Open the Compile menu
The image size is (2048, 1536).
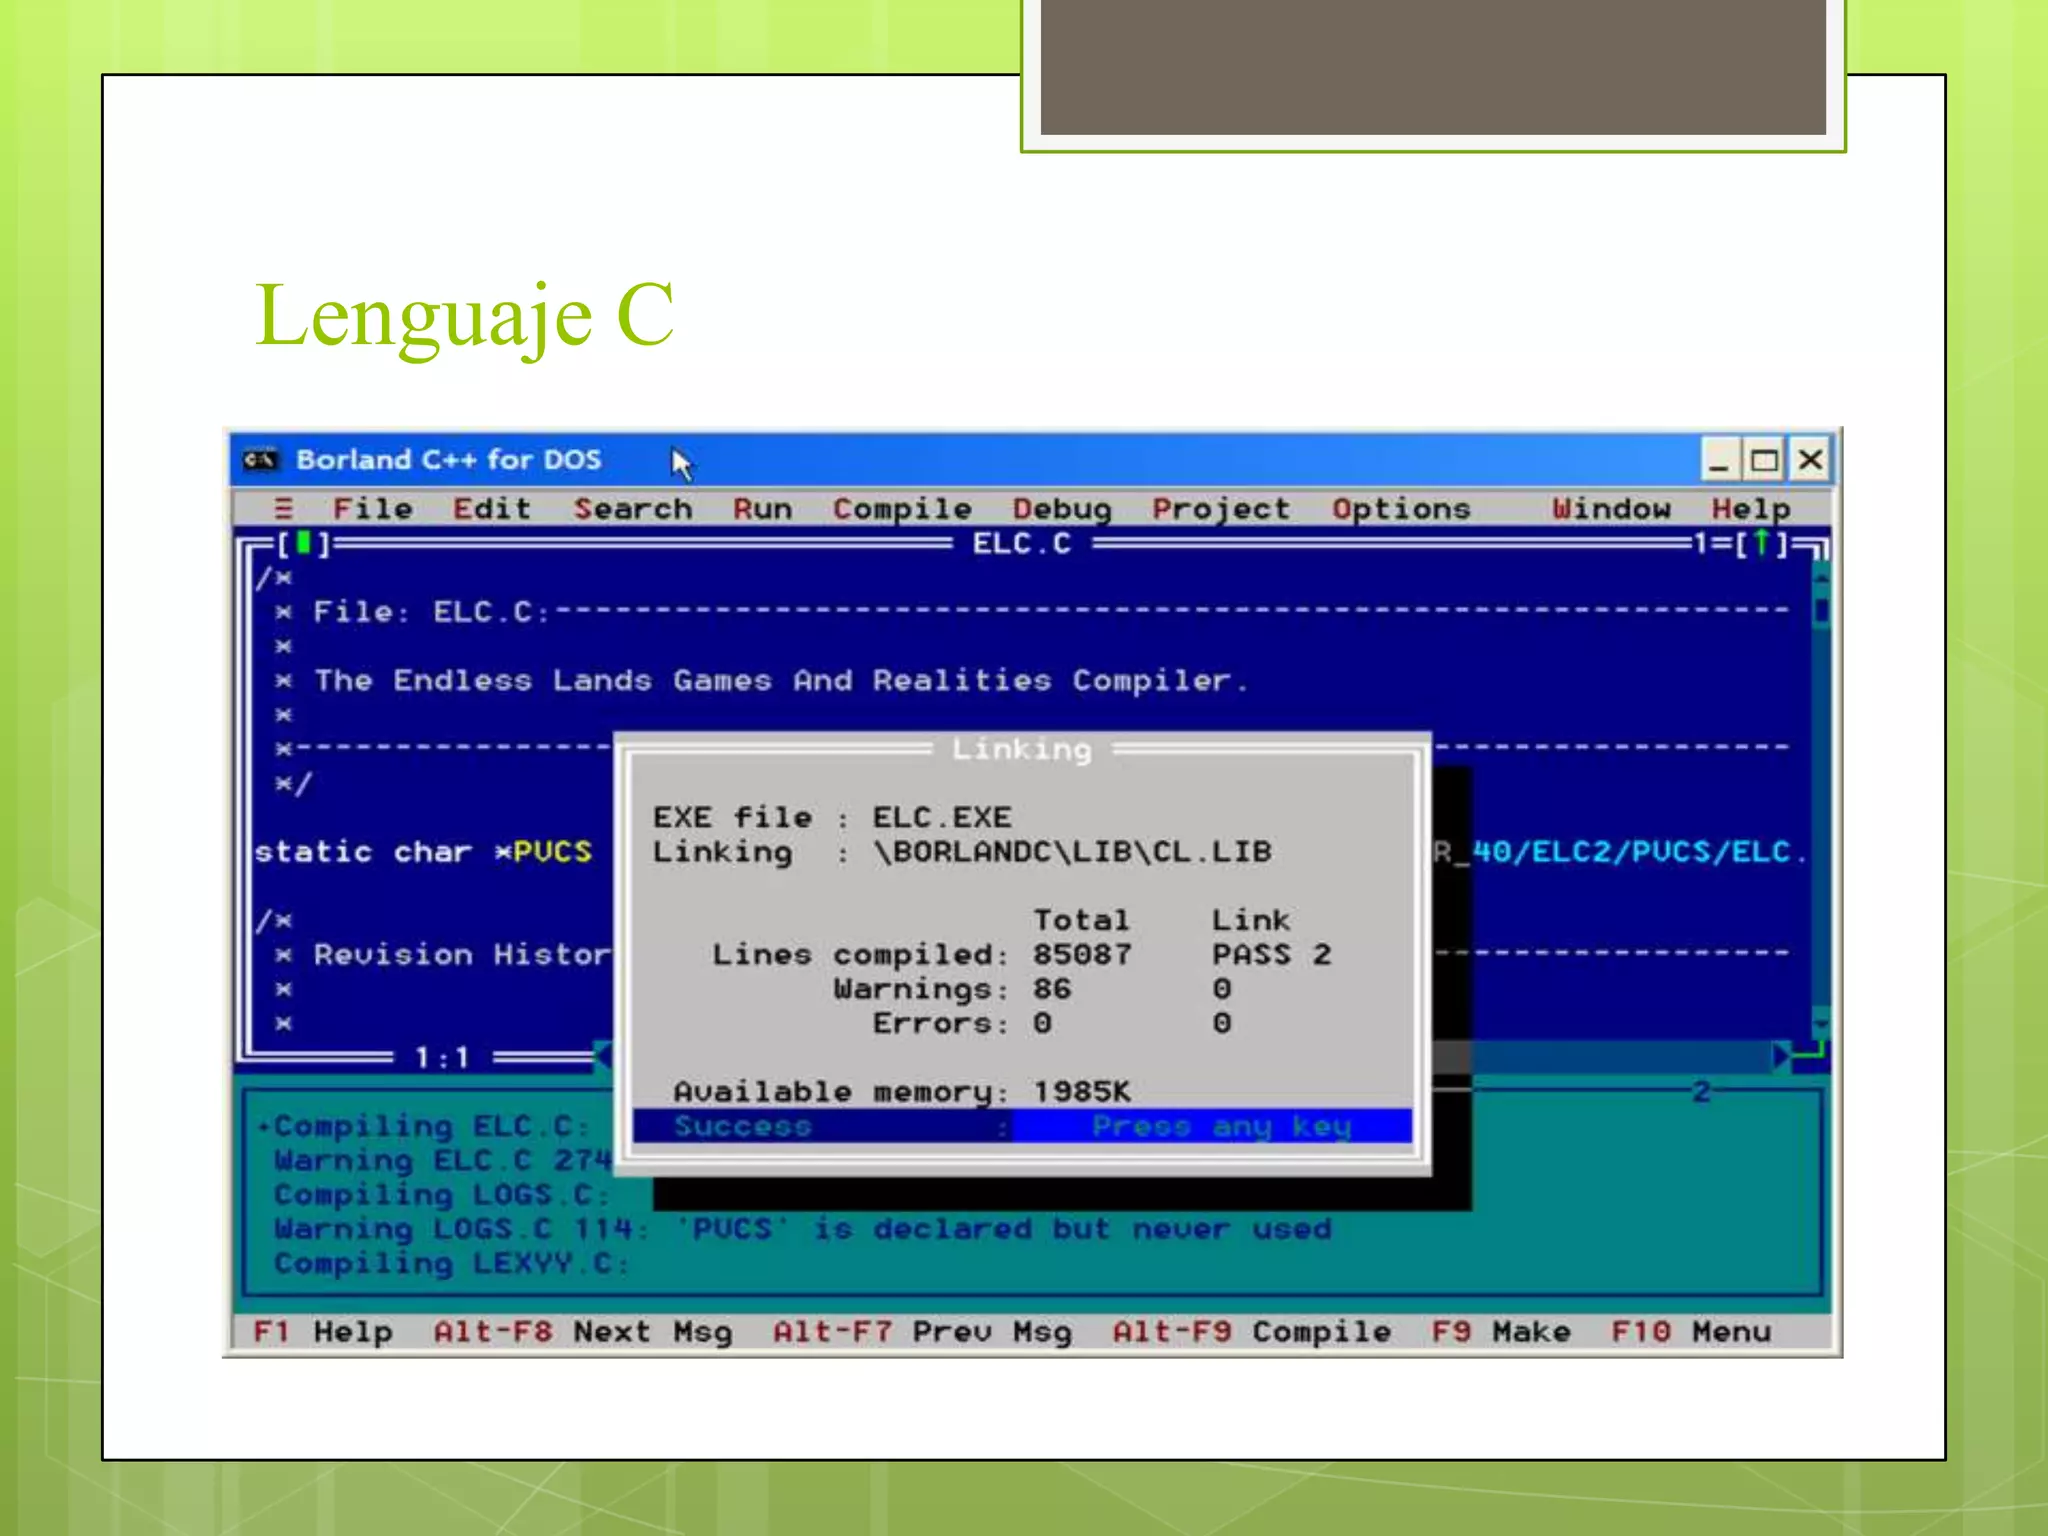coord(901,509)
